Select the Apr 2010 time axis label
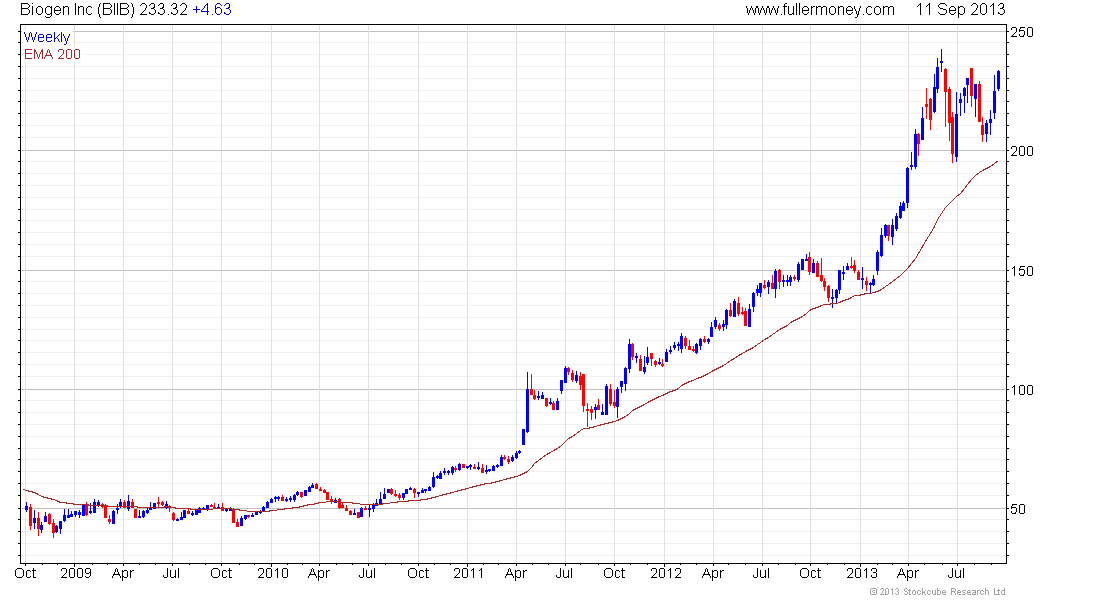Image resolution: width=1100 pixels, height=600 pixels. pos(319,573)
